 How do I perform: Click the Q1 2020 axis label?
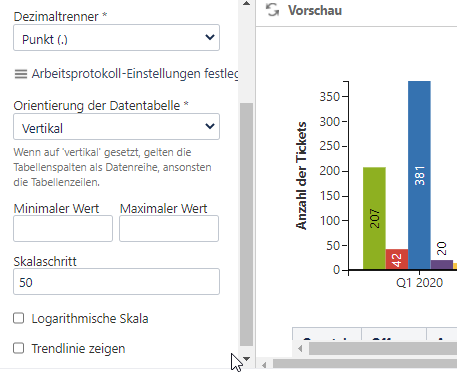(x=419, y=283)
